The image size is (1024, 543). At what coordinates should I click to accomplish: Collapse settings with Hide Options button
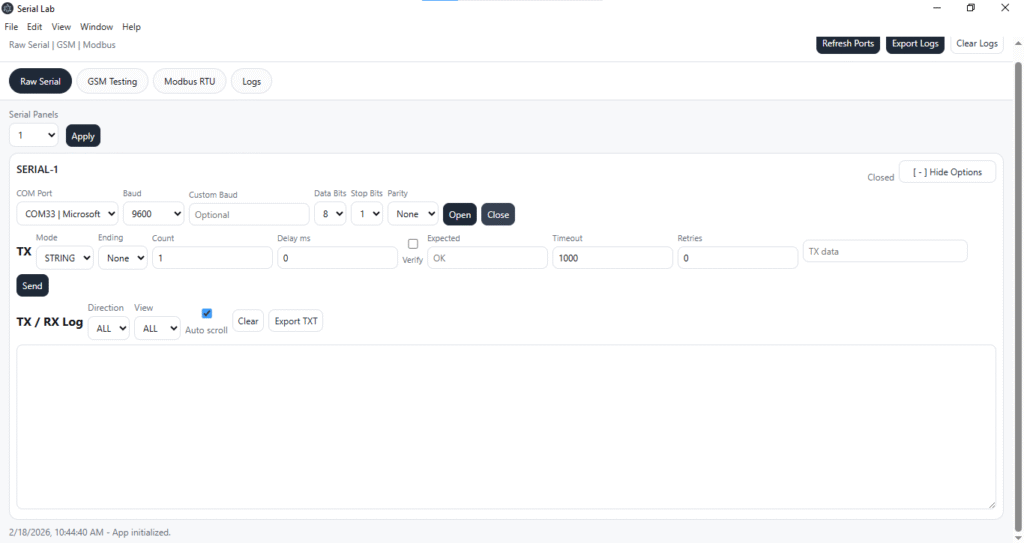tap(947, 172)
